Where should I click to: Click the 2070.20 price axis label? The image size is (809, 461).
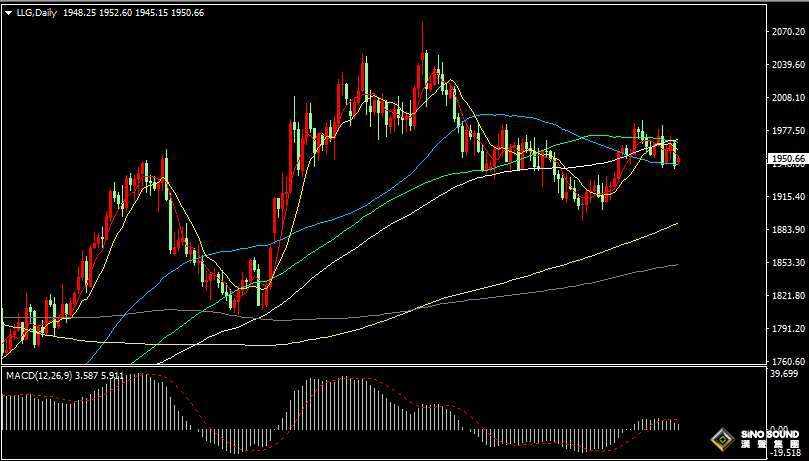[x=787, y=32]
